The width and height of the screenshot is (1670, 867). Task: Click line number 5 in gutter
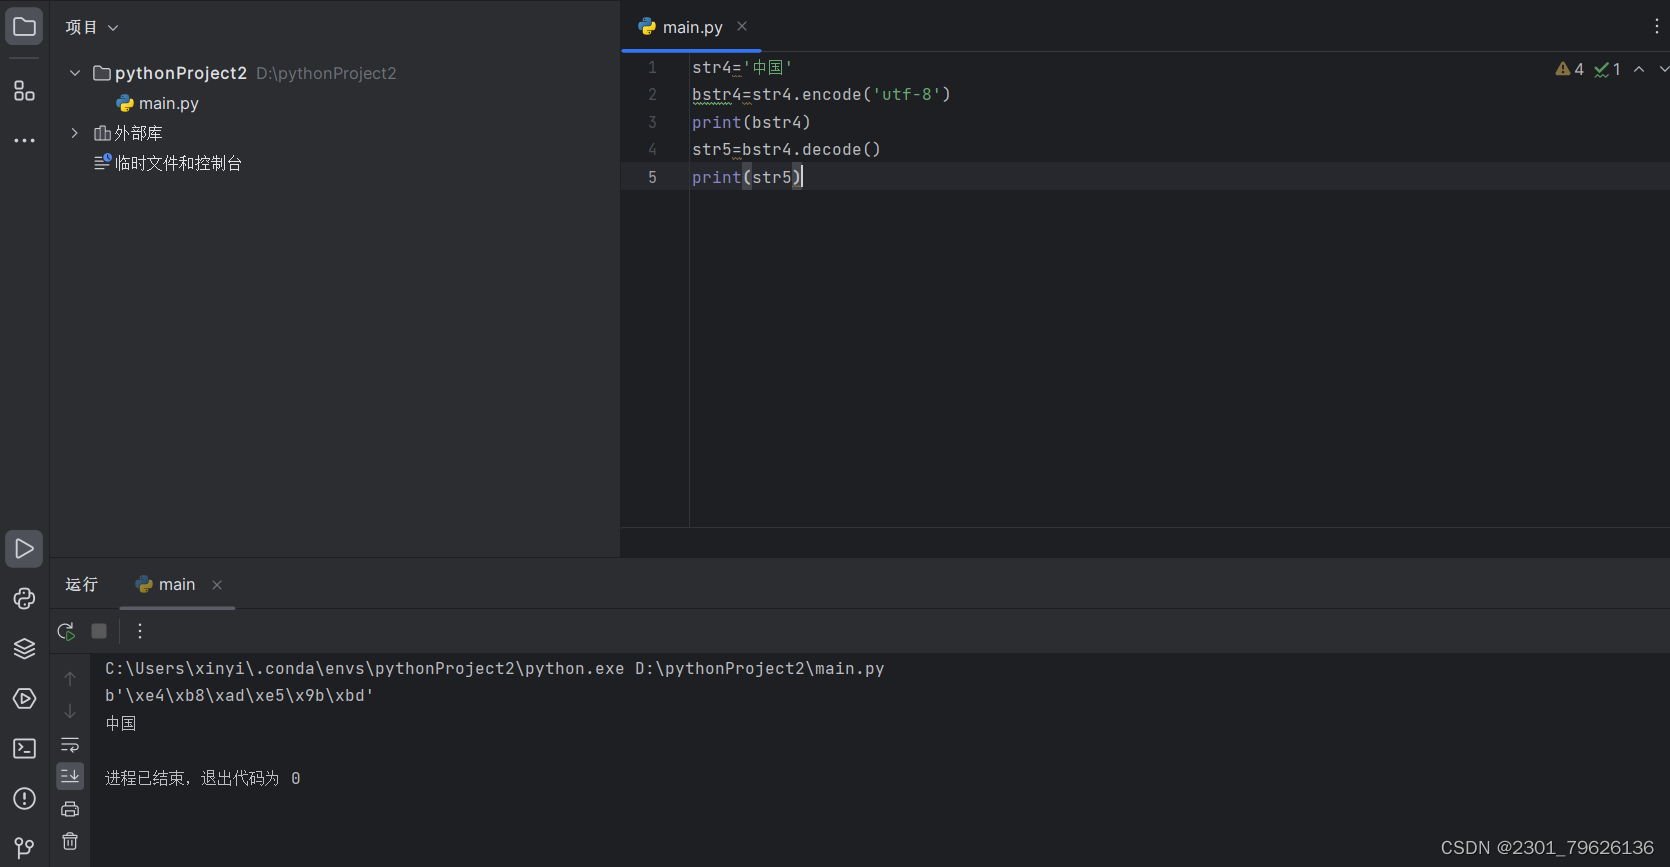pyautogui.click(x=652, y=177)
